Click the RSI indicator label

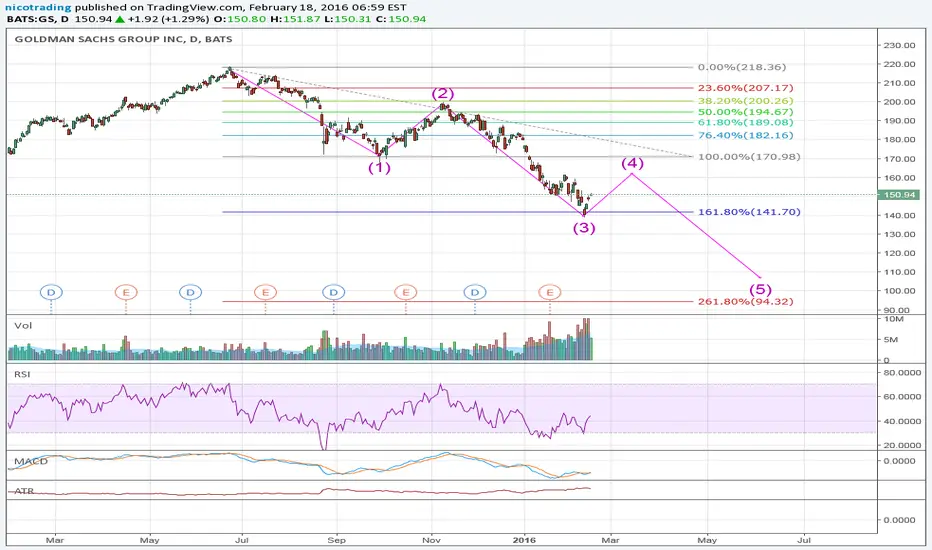22,375
